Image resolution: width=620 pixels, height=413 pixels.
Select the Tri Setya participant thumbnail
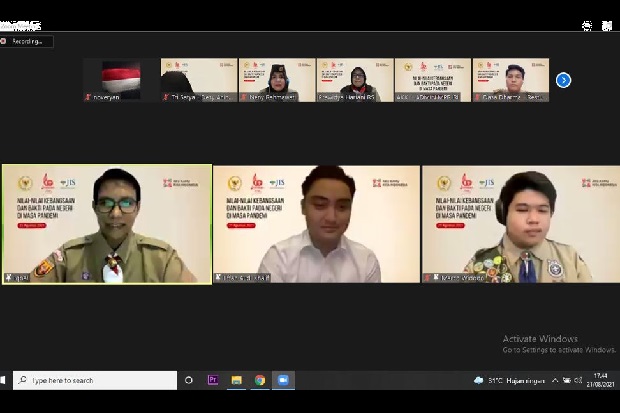click(199, 80)
